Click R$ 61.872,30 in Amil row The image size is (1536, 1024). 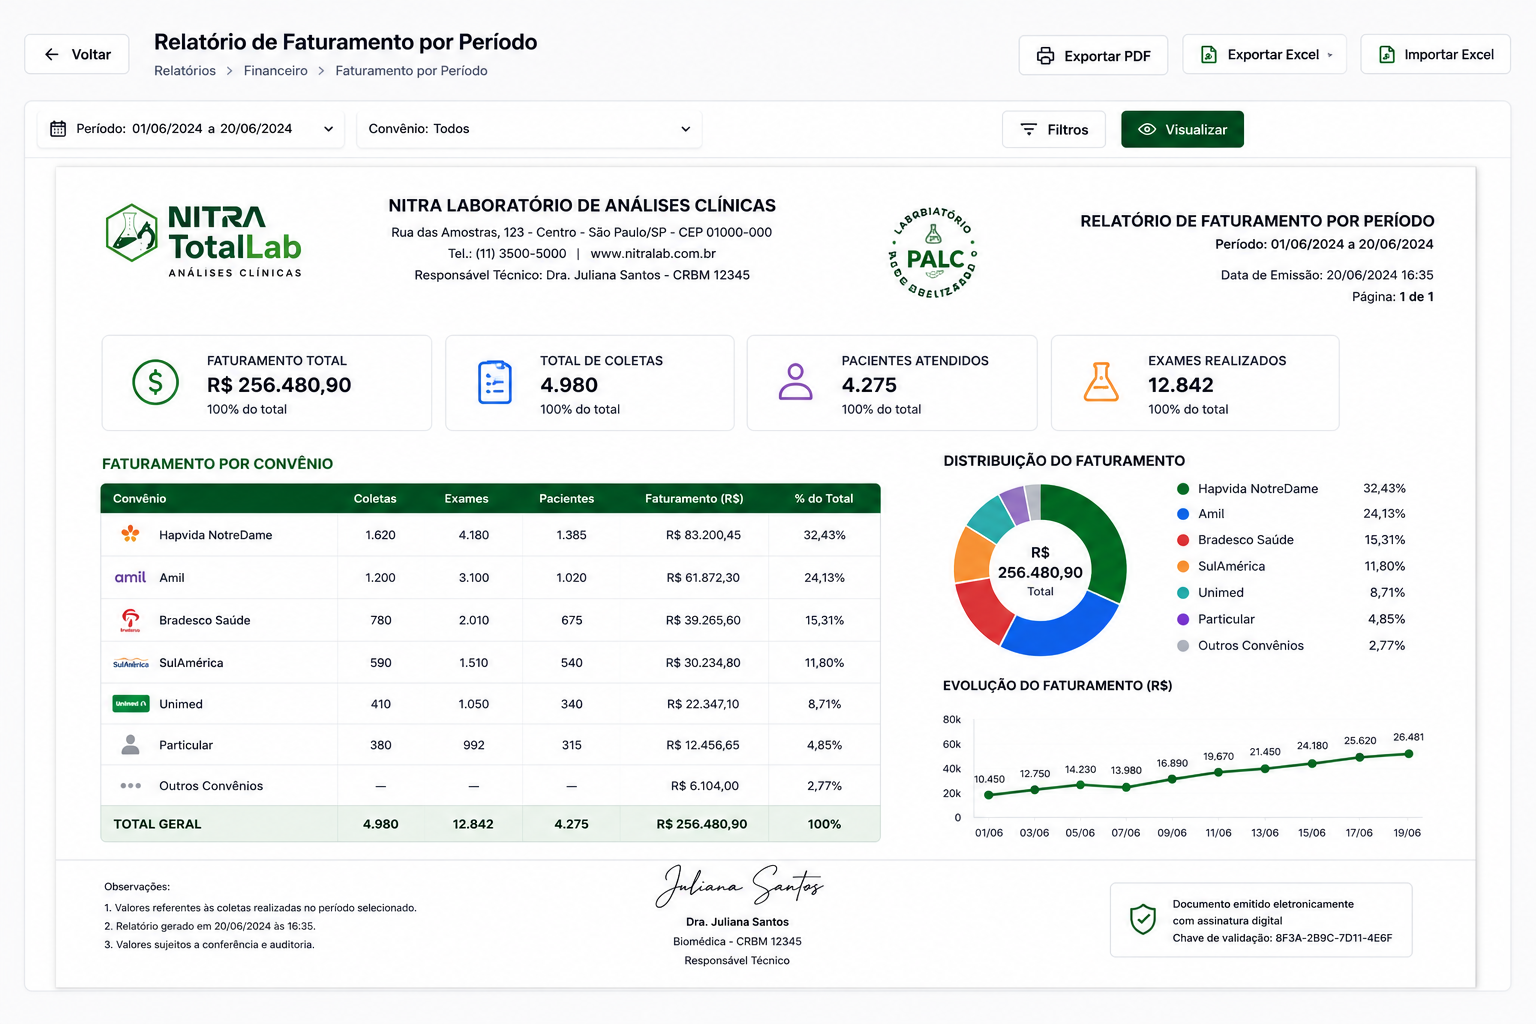coord(703,578)
